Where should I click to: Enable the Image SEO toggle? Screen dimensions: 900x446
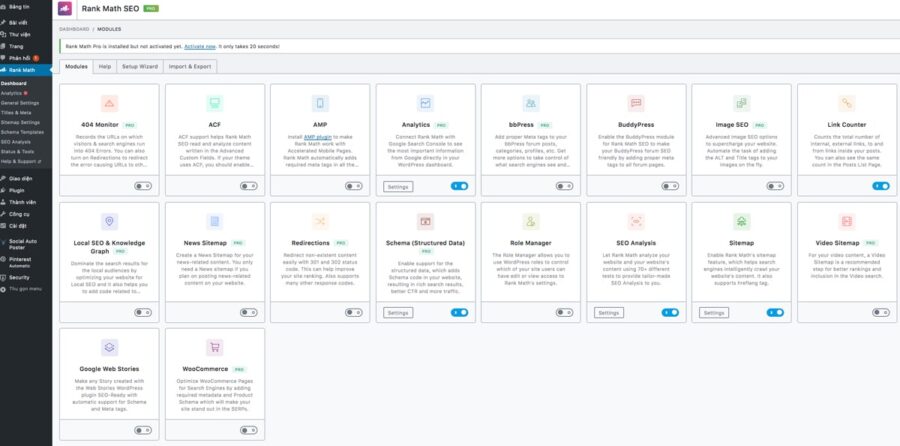click(775, 186)
